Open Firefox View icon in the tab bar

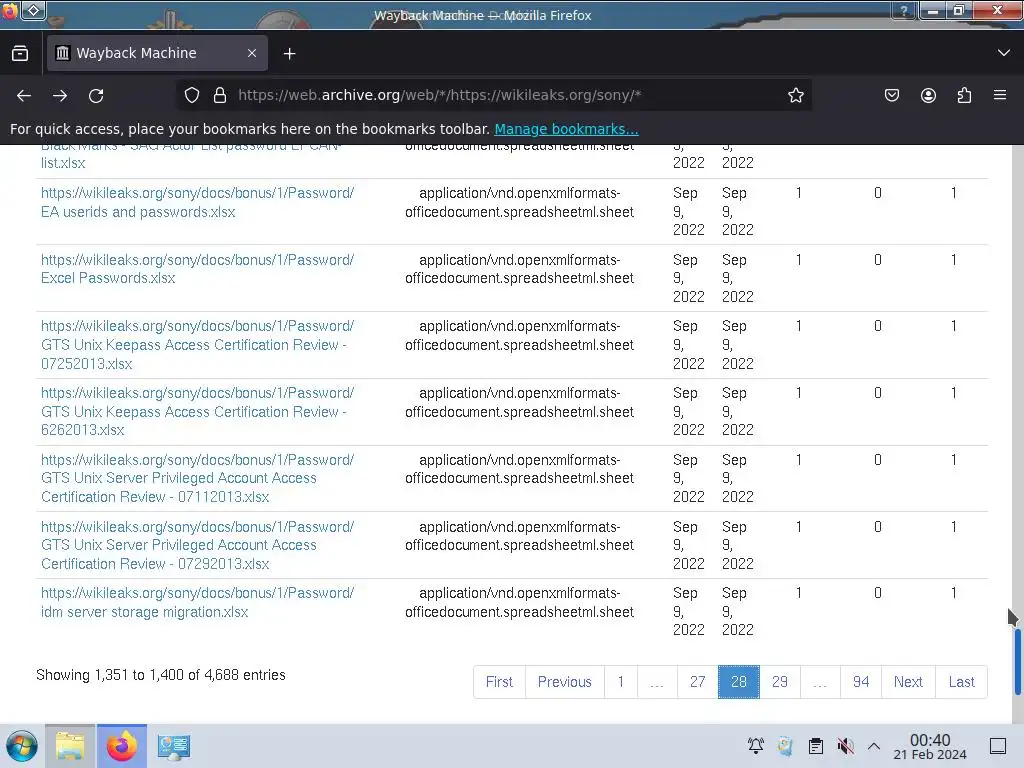tap(20, 53)
